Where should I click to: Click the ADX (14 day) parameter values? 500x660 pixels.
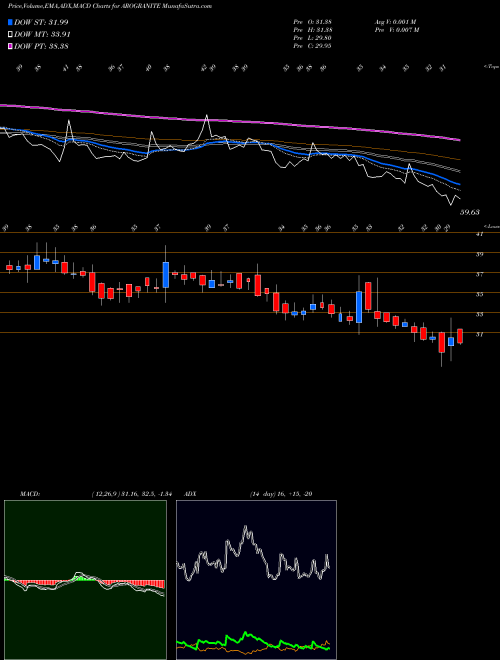click(x=281, y=494)
